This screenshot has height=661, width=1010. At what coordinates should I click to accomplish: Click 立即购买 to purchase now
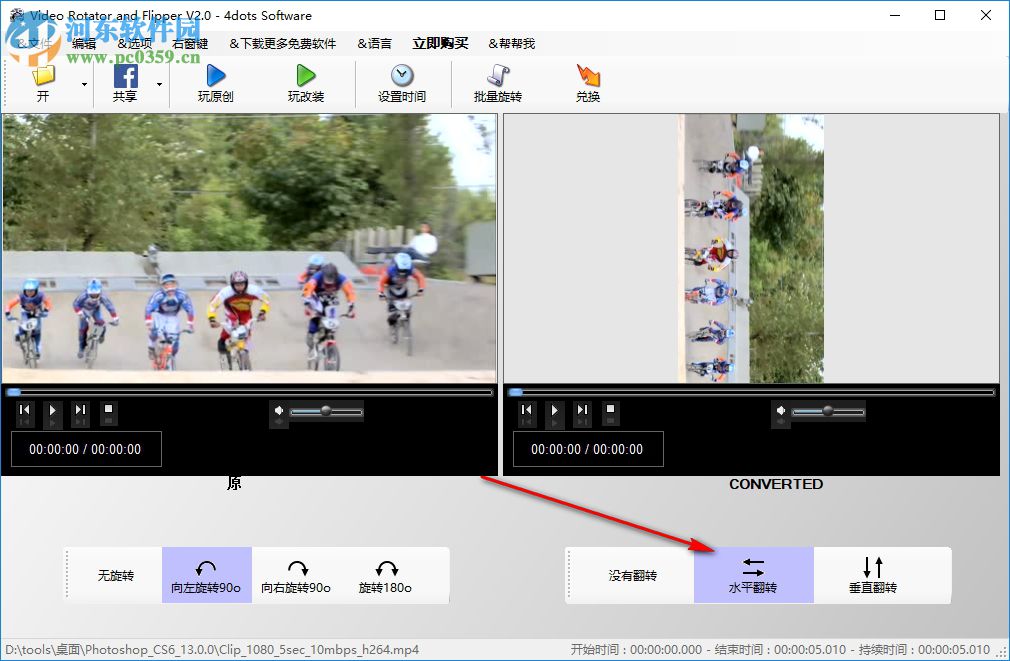click(438, 43)
